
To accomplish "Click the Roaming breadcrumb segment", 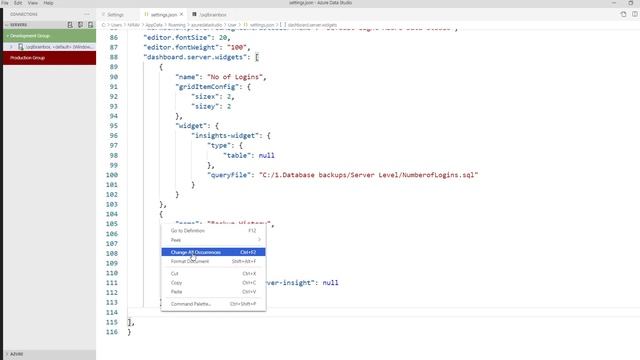I will [x=177, y=25].
